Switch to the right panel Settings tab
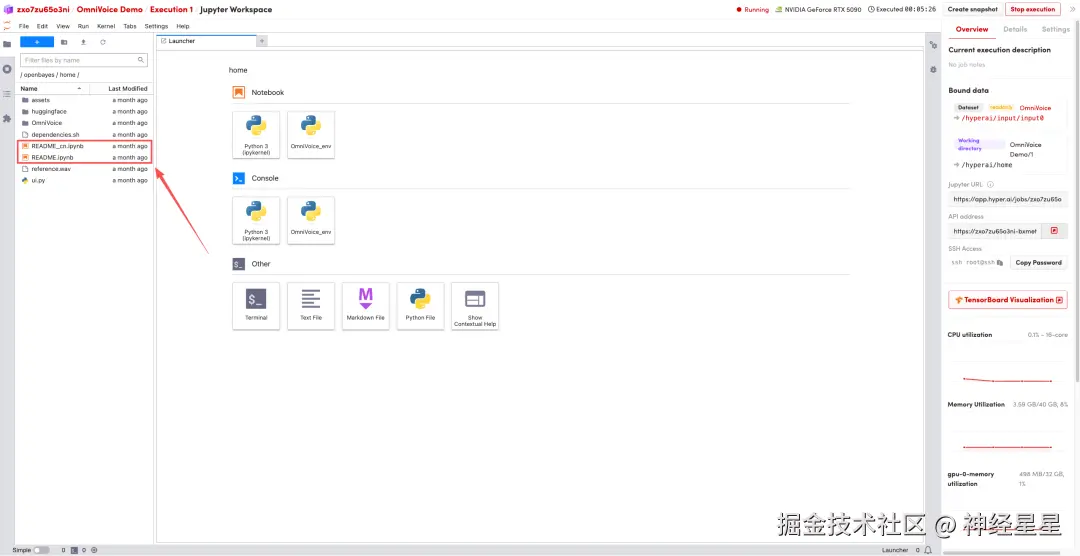This screenshot has height=556, width=1080. 1055,29
